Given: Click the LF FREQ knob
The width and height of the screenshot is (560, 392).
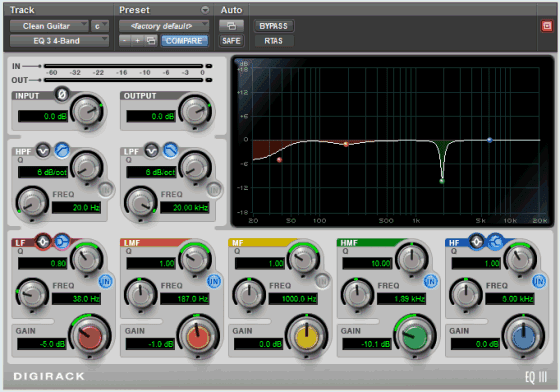Looking at the screenshot, I should pyautogui.click(x=32, y=294).
